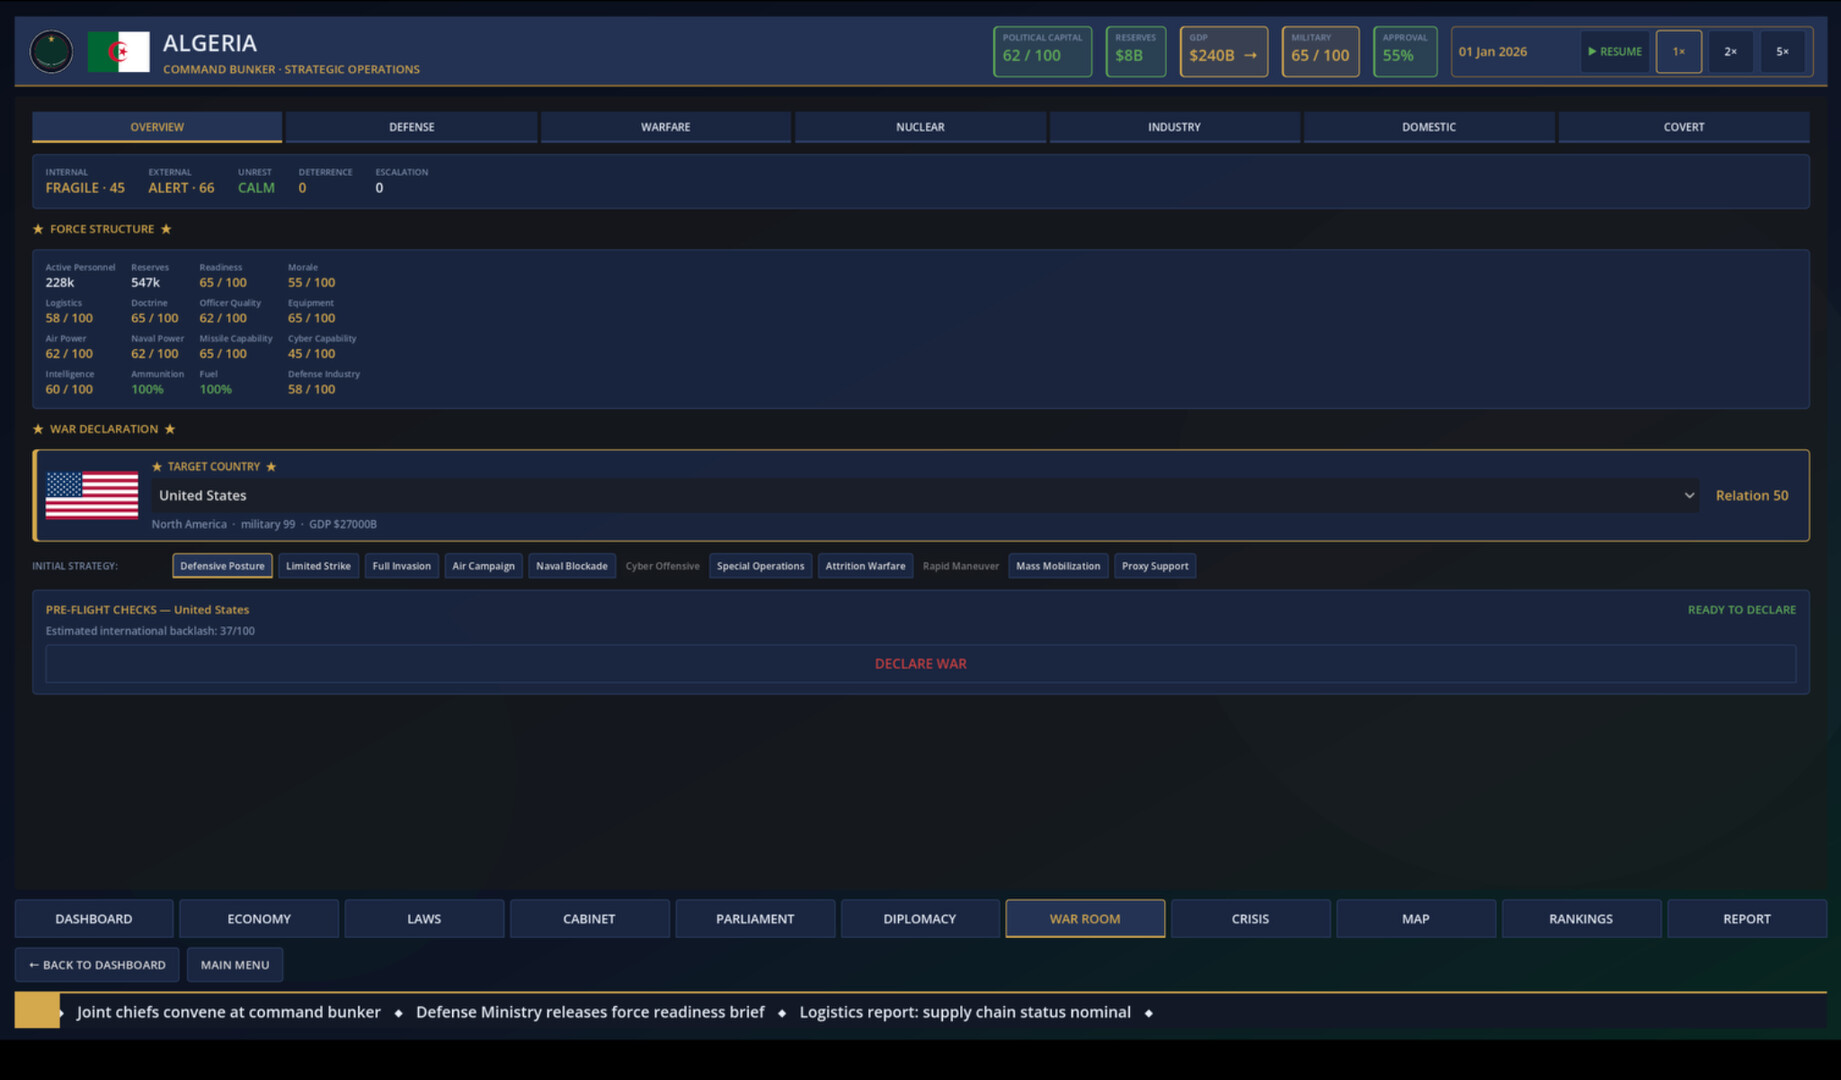Click the GDP trend arrow icon
Viewport: 1841px width, 1080px height.
[x=1250, y=56]
